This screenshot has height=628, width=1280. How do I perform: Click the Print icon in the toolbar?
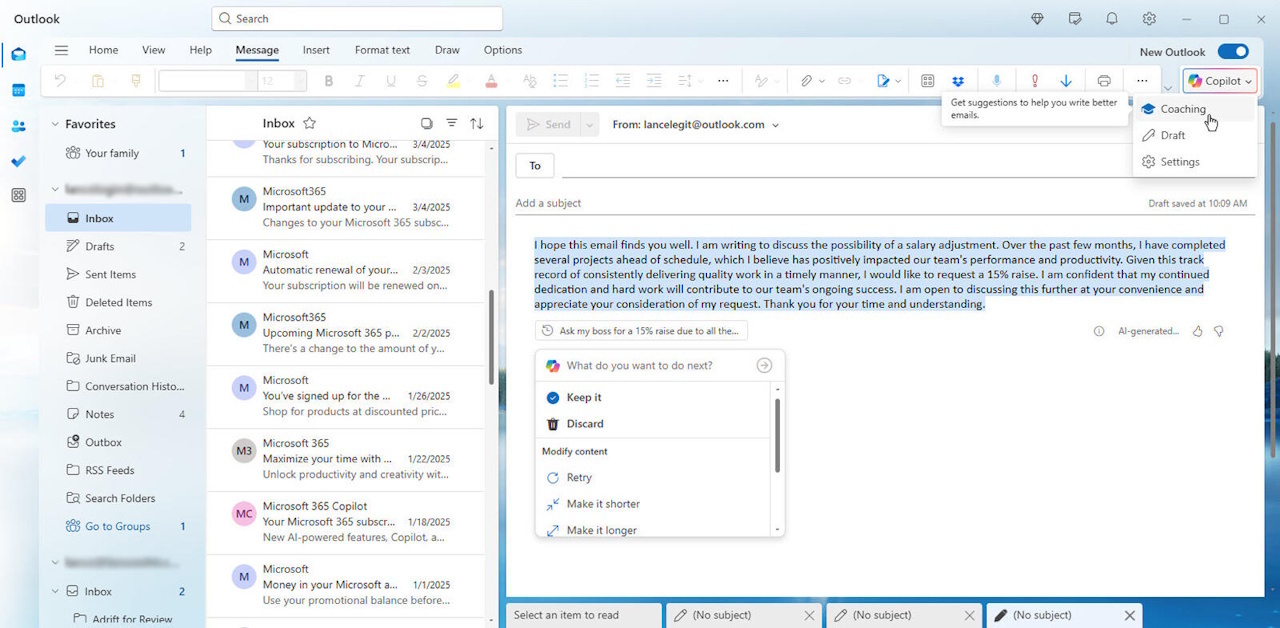(1104, 81)
